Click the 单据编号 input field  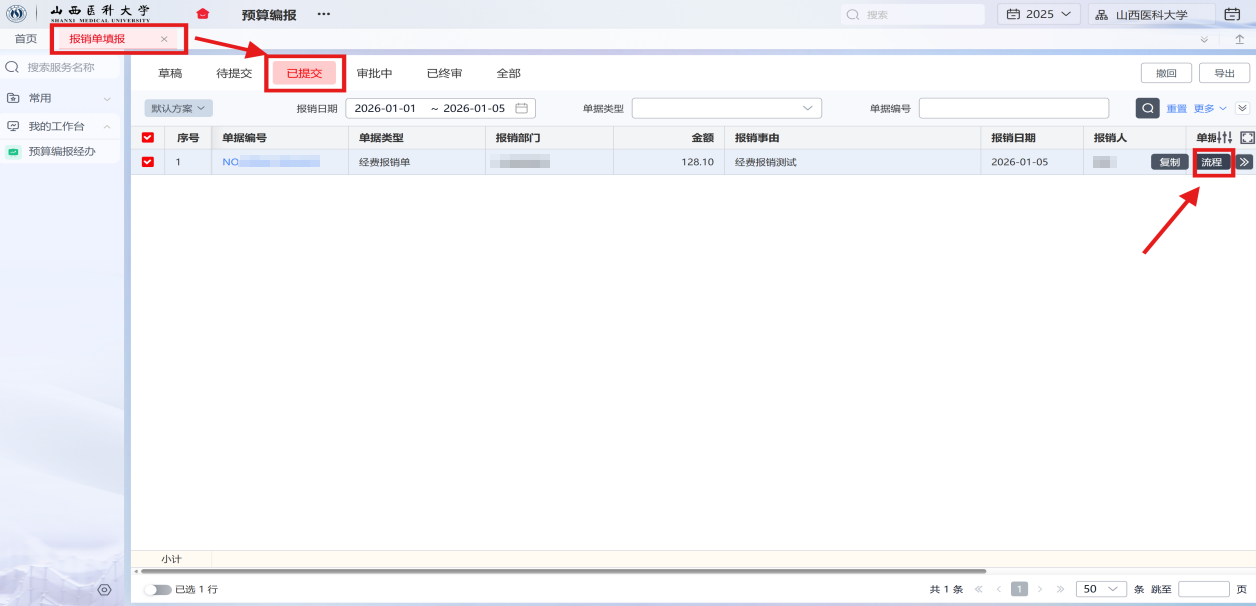pyautogui.click(x=1013, y=108)
